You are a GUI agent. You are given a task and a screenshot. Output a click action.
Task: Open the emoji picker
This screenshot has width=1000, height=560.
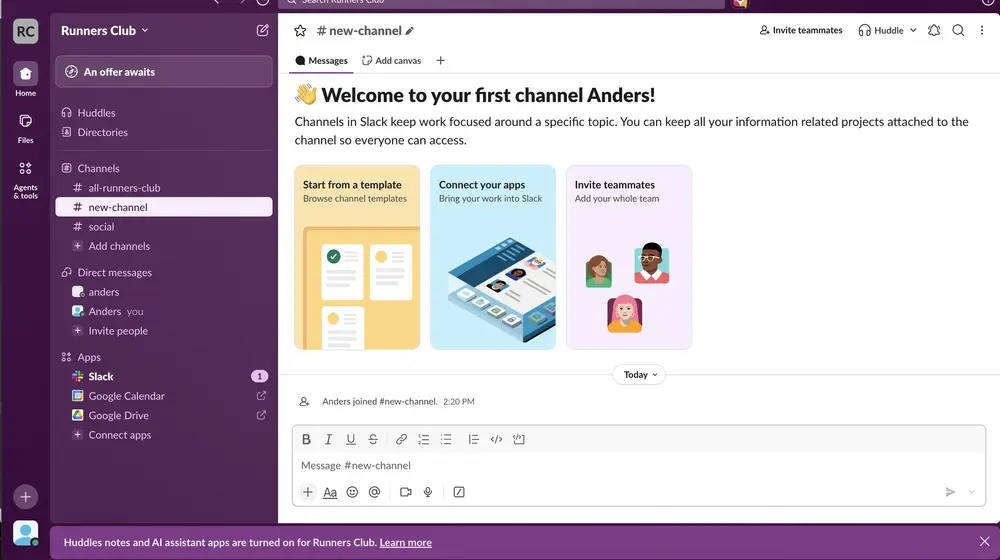point(352,492)
